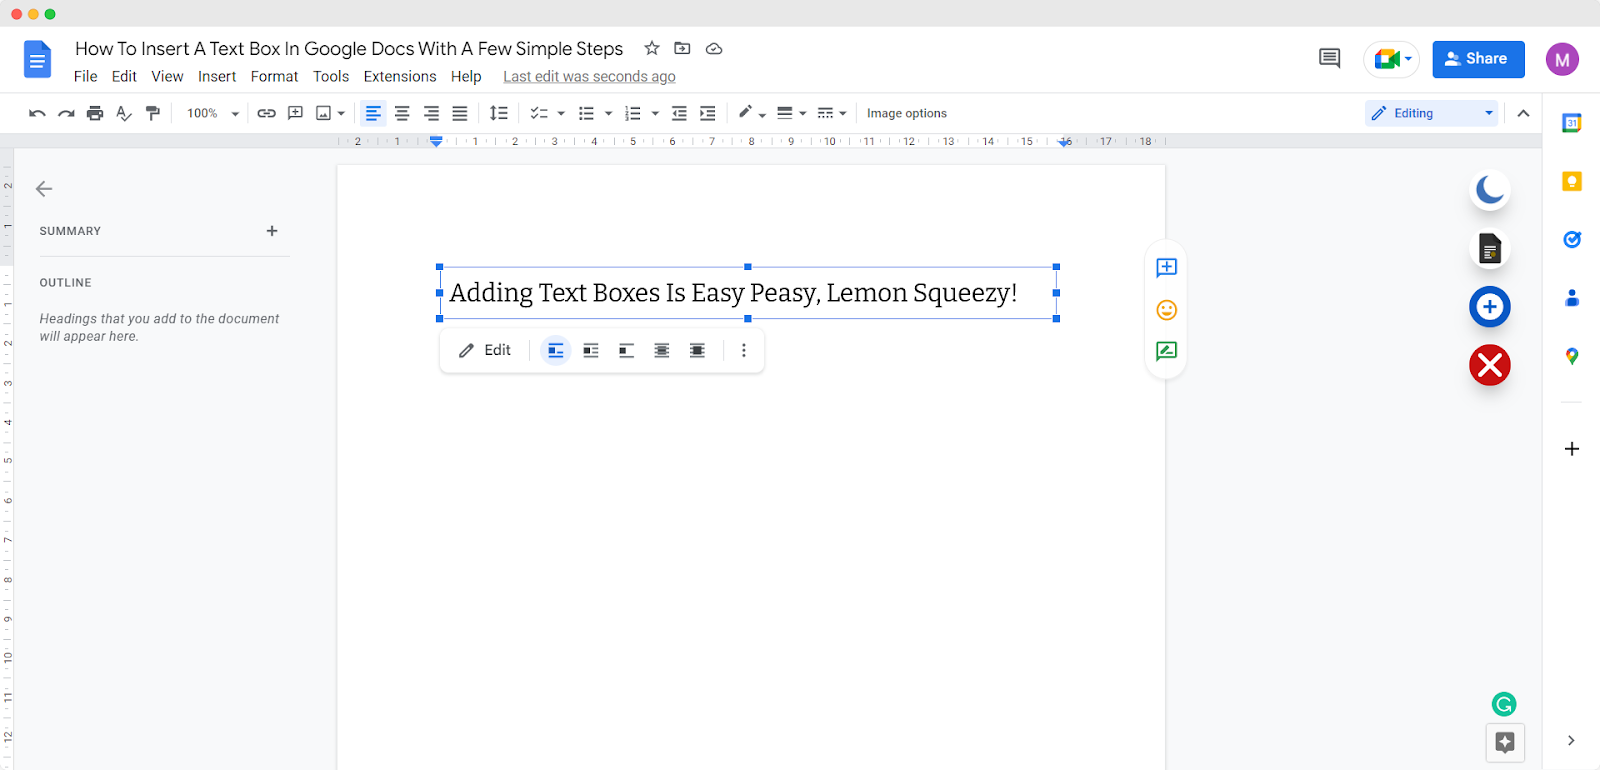Open the border dash dropdown

(832, 113)
